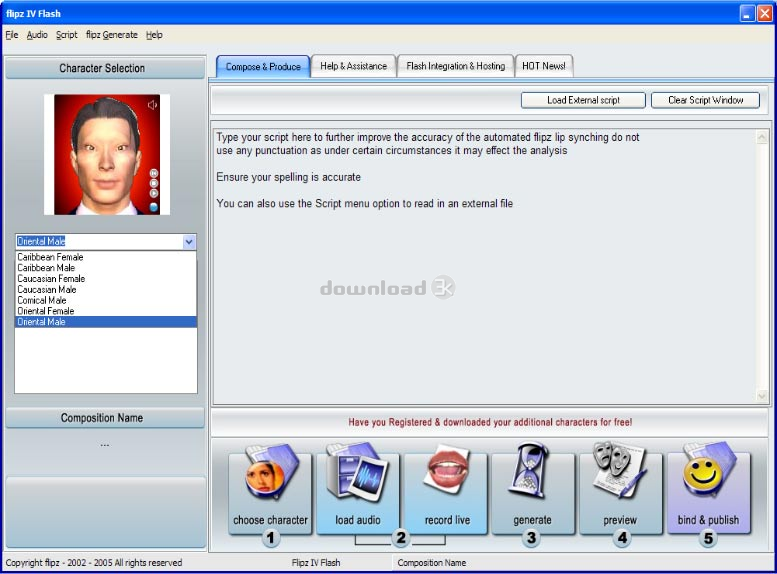Screen dimensions: 777x574
Task: Click rewind control on character preview
Action: pyautogui.click(x=154, y=173)
